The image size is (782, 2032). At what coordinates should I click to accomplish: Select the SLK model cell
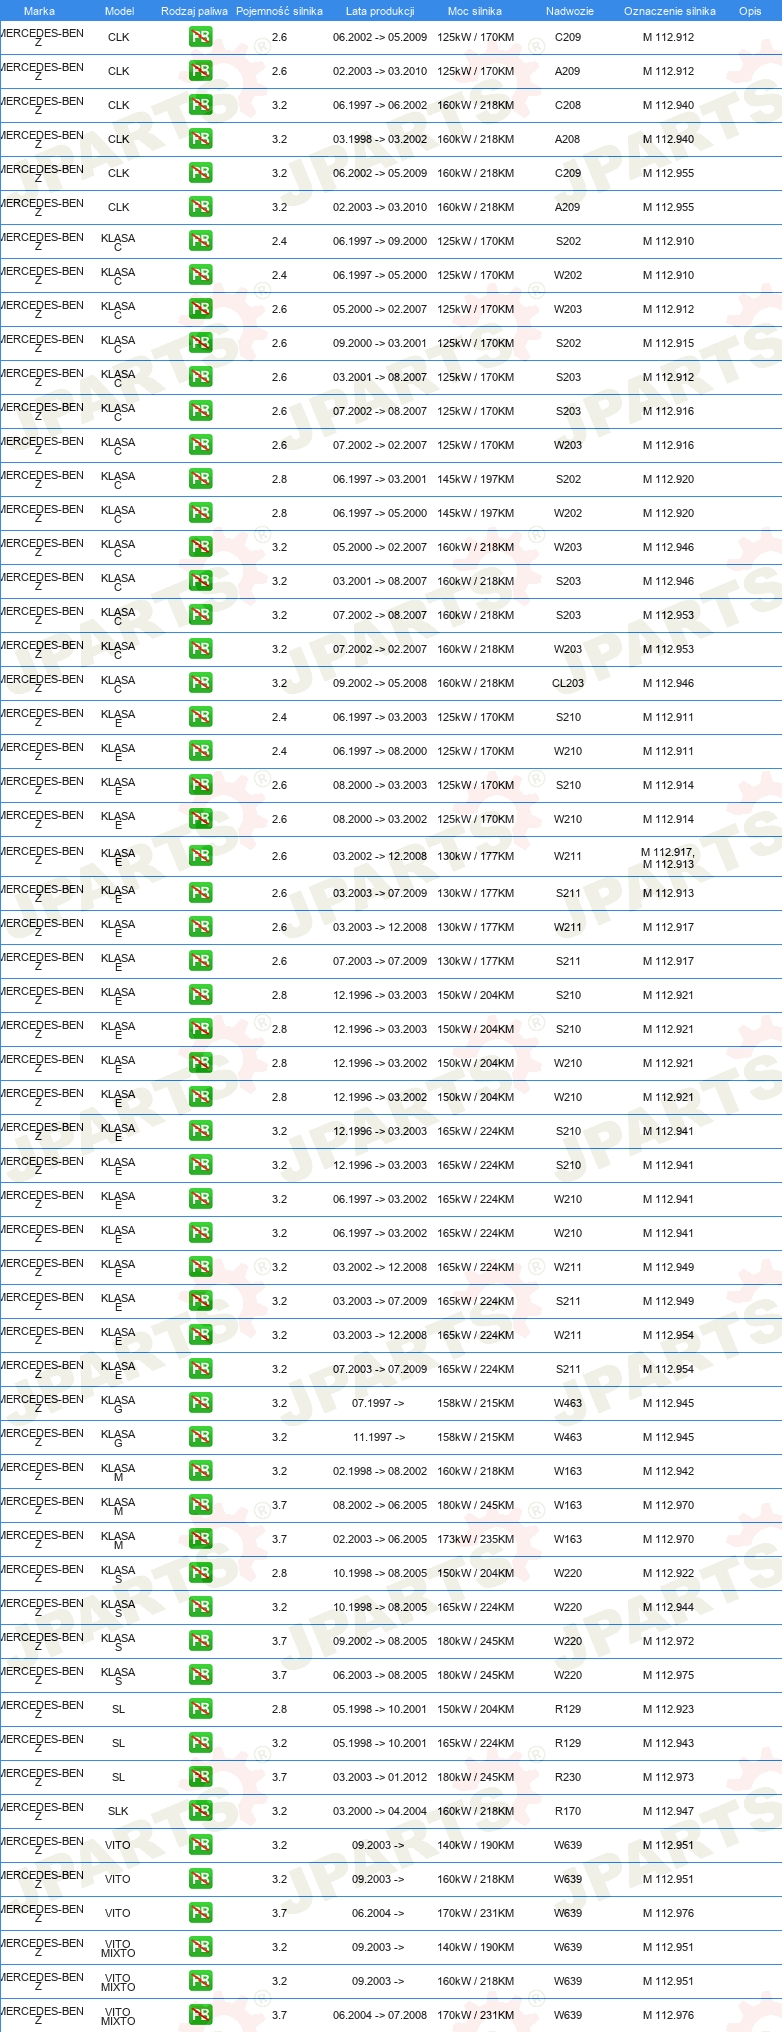(x=118, y=1811)
